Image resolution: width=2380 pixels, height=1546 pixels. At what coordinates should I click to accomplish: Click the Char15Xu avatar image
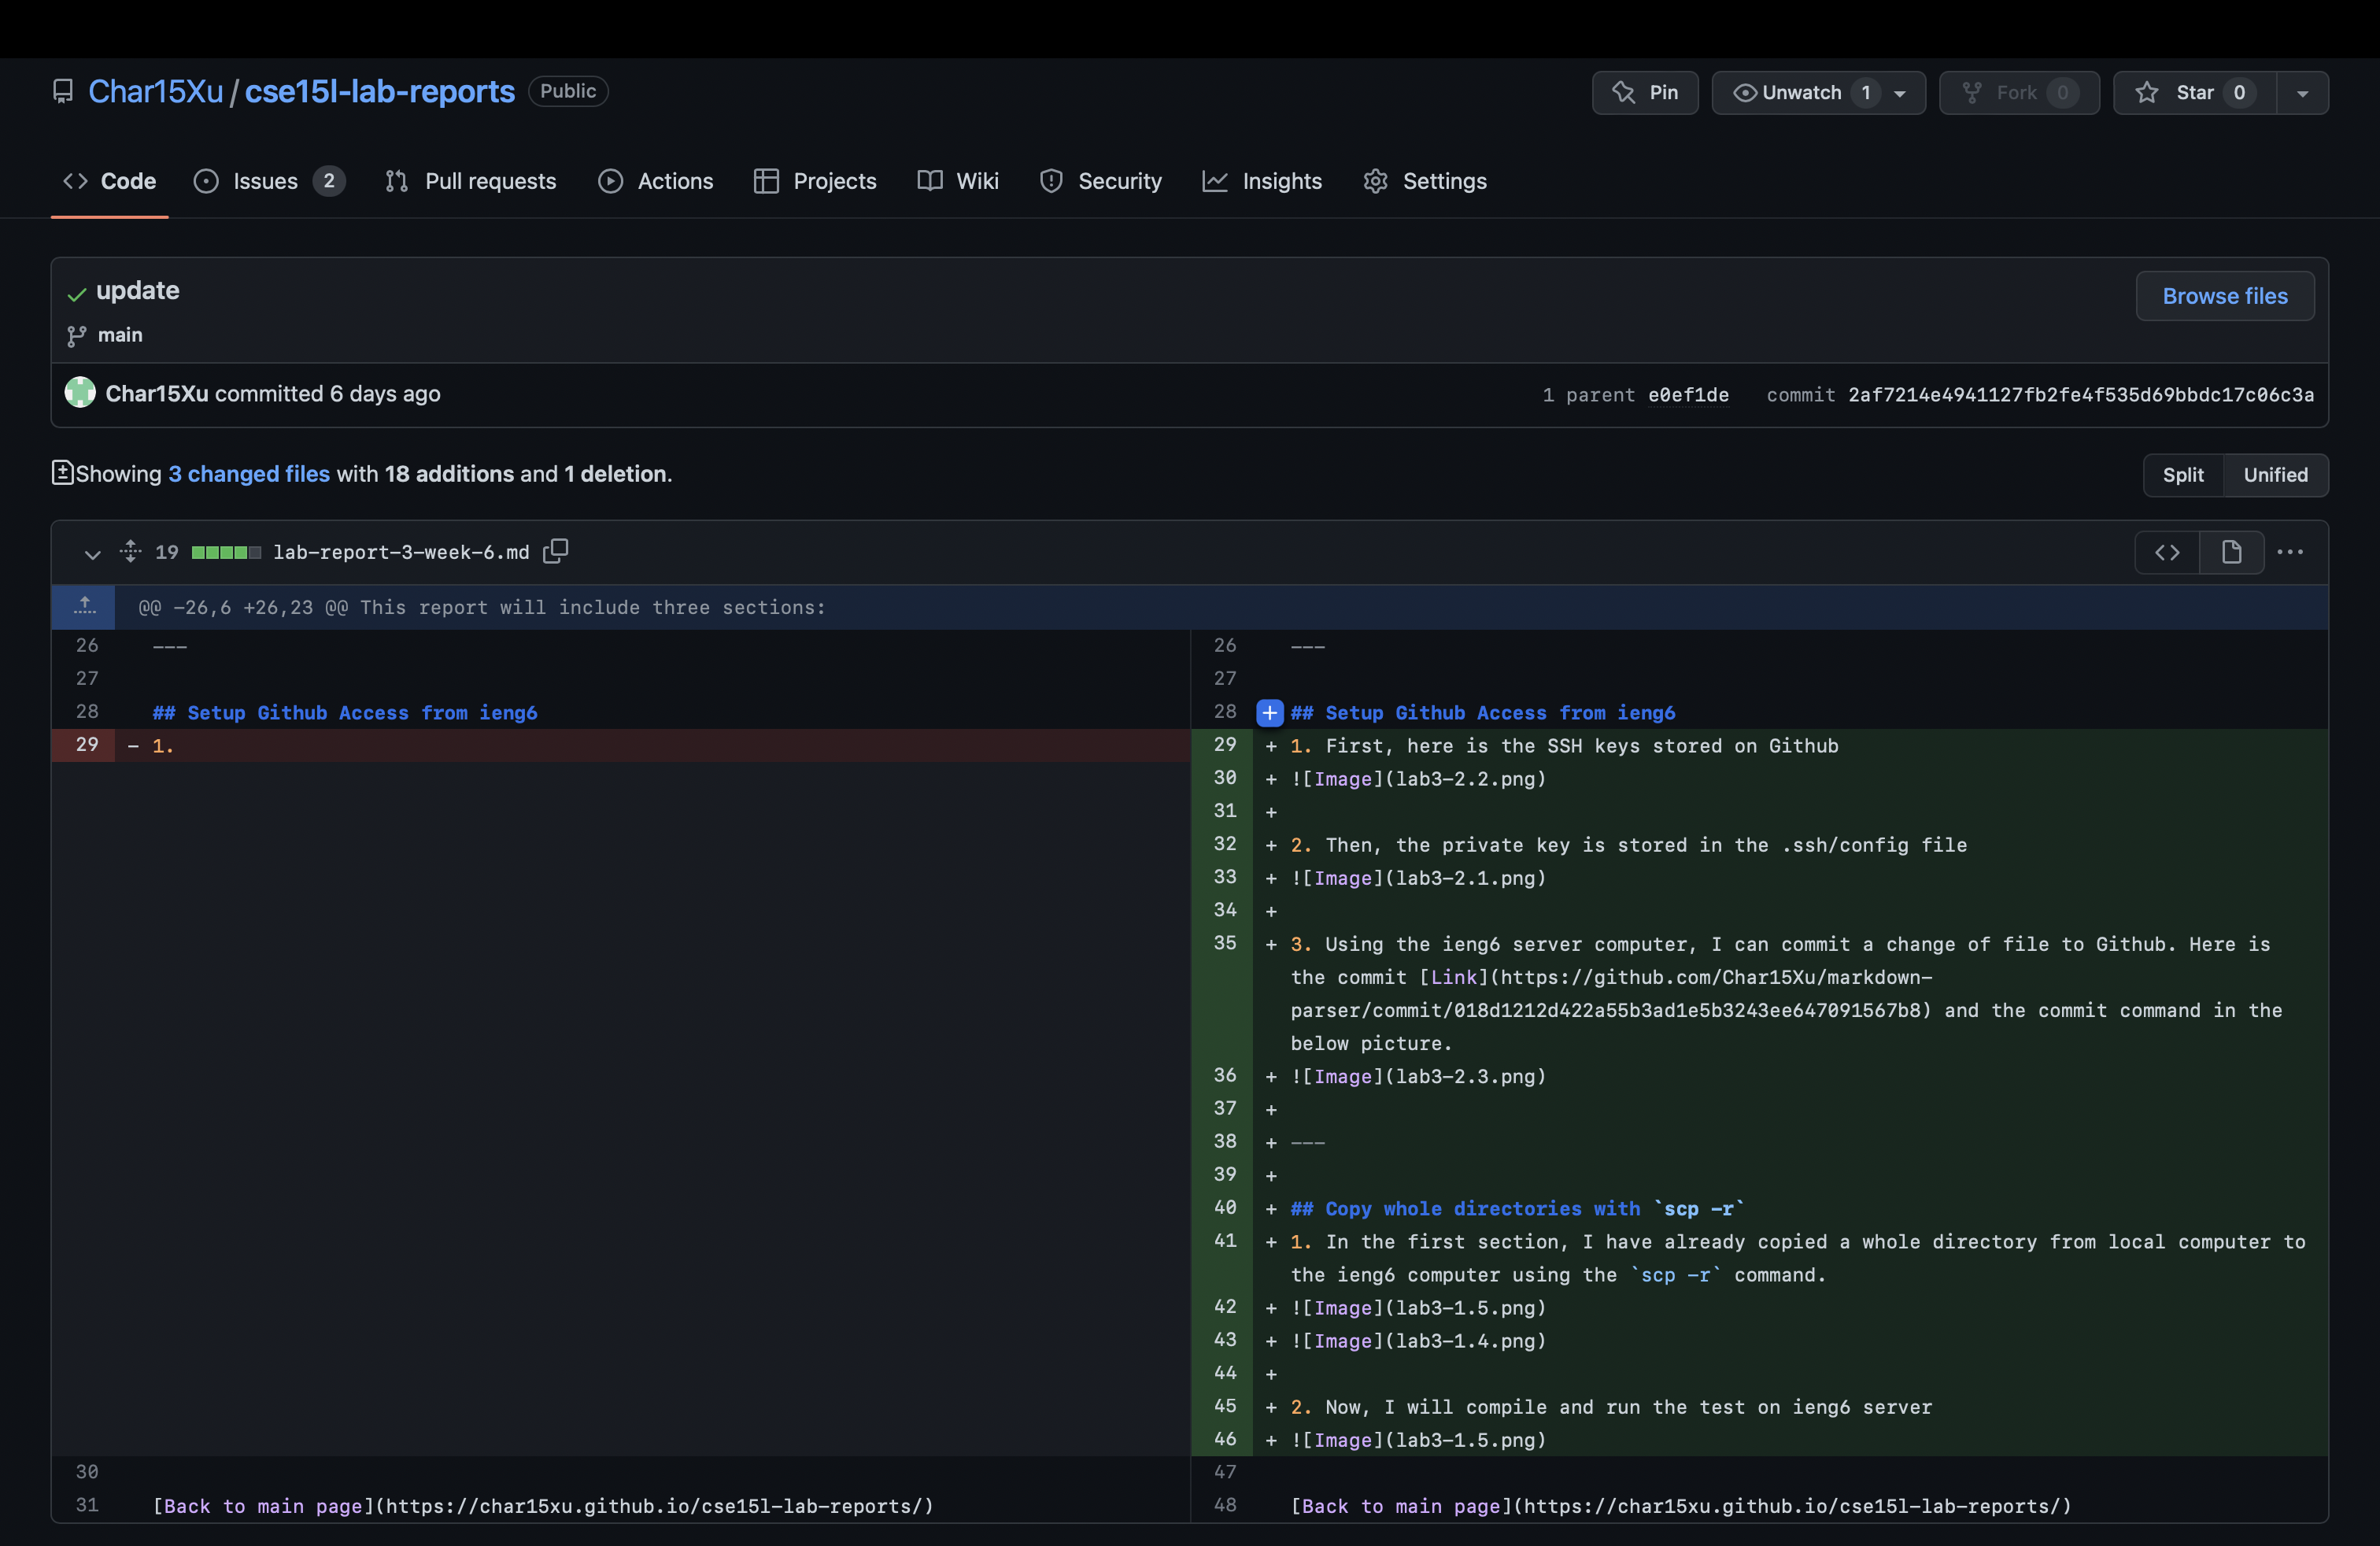point(80,392)
